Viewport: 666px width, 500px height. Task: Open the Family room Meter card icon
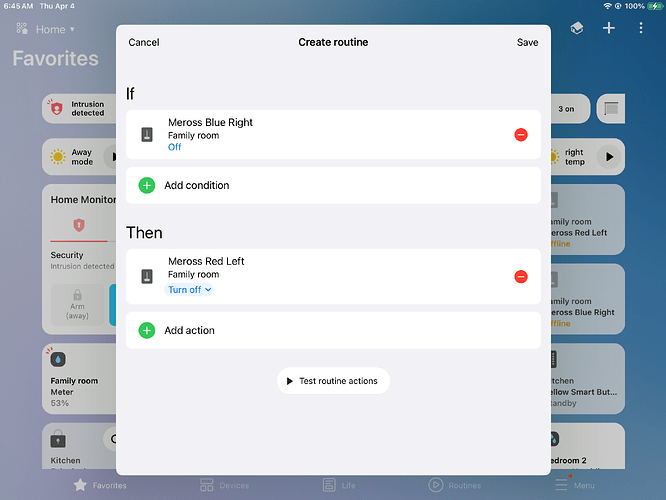point(58,359)
